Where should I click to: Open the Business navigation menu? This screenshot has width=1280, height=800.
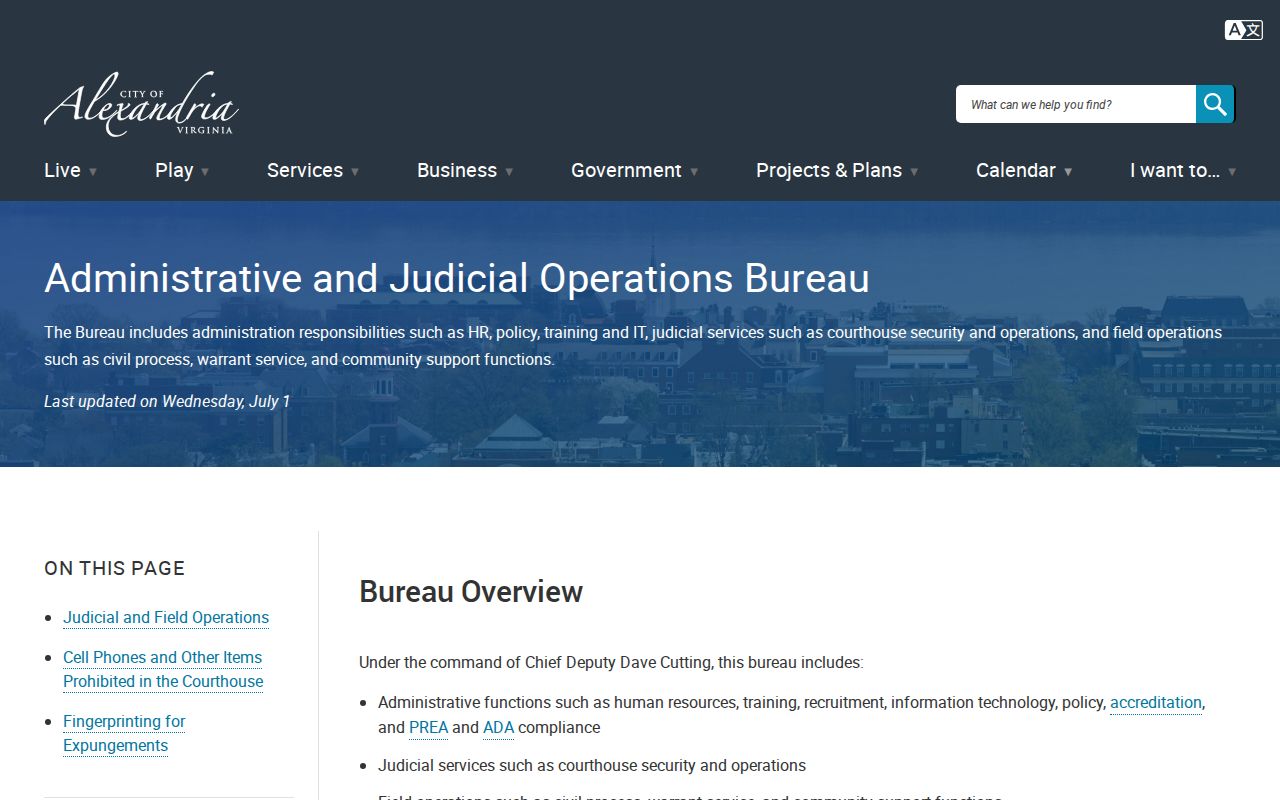pyautogui.click(x=457, y=170)
